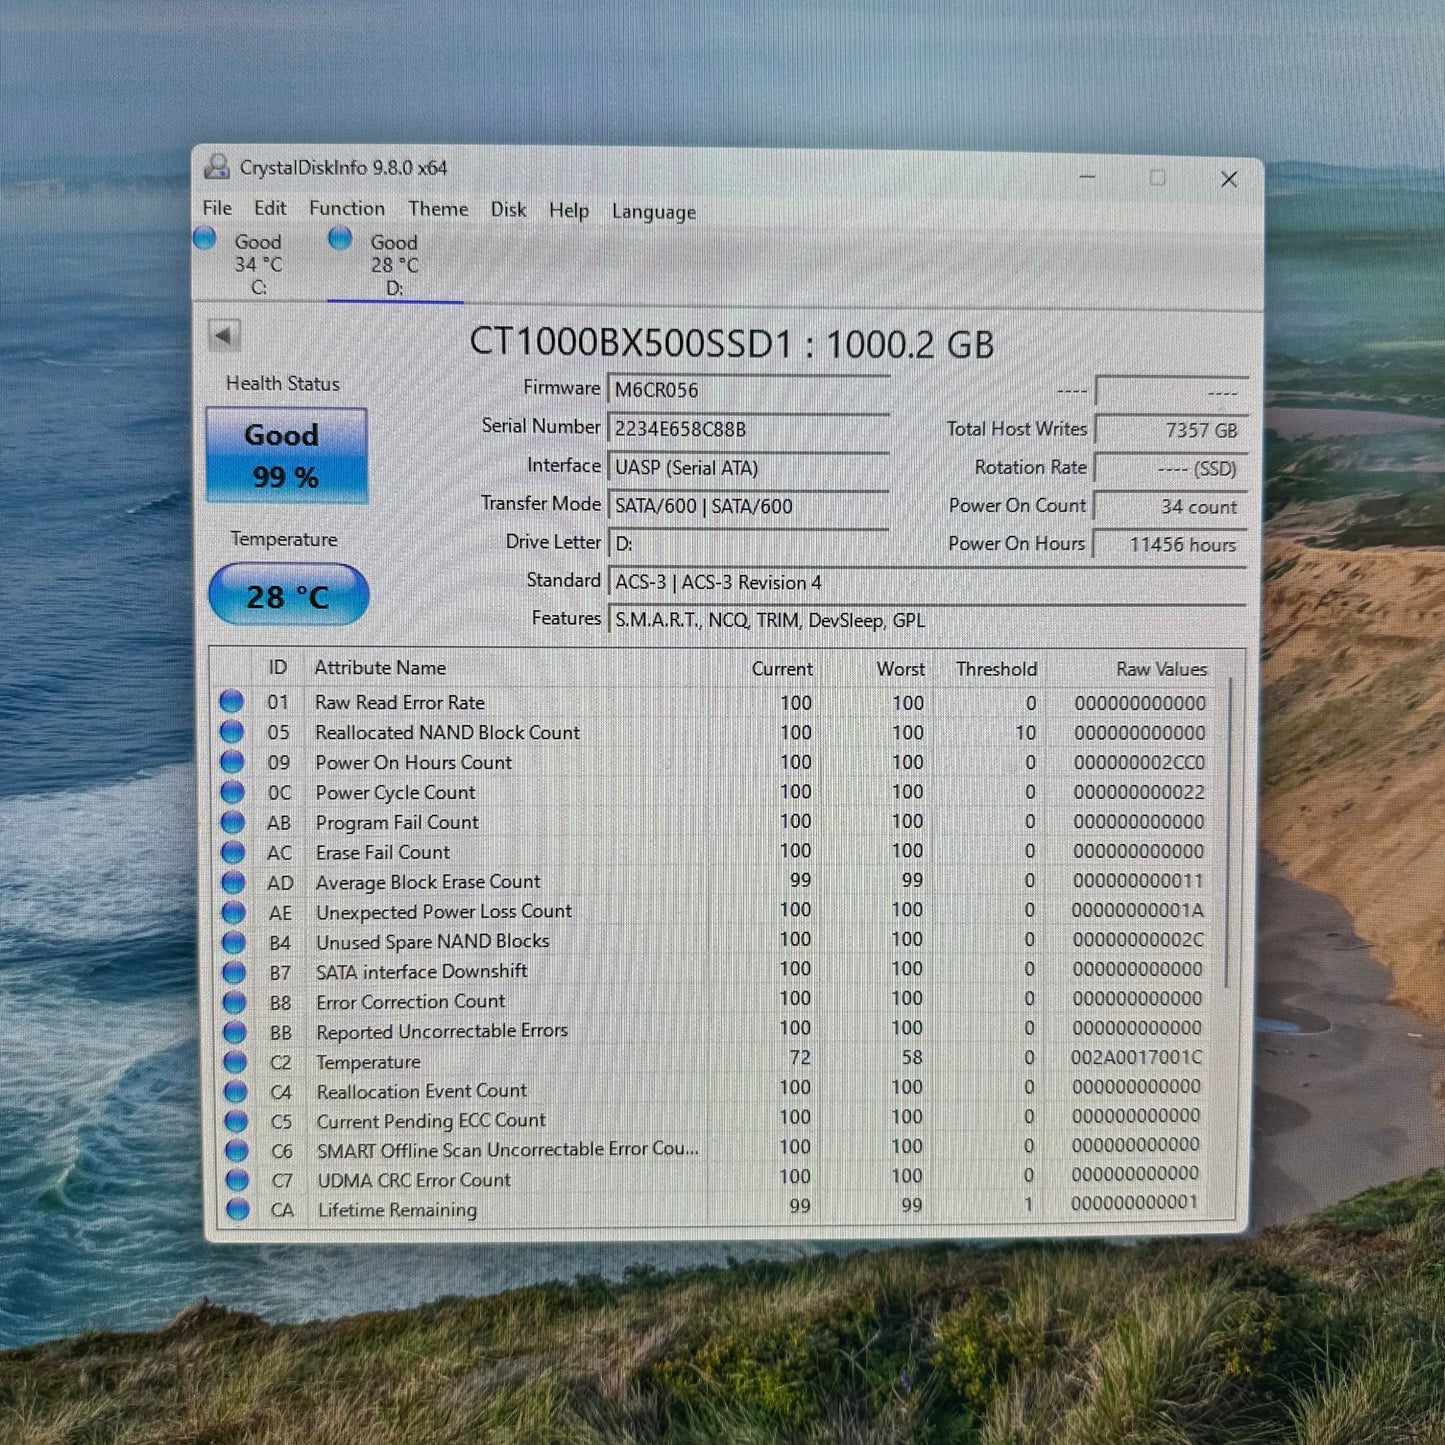Image resolution: width=1445 pixels, height=1445 pixels.
Task: Click the Average Block Erase Count text
Action: [428, 882]
